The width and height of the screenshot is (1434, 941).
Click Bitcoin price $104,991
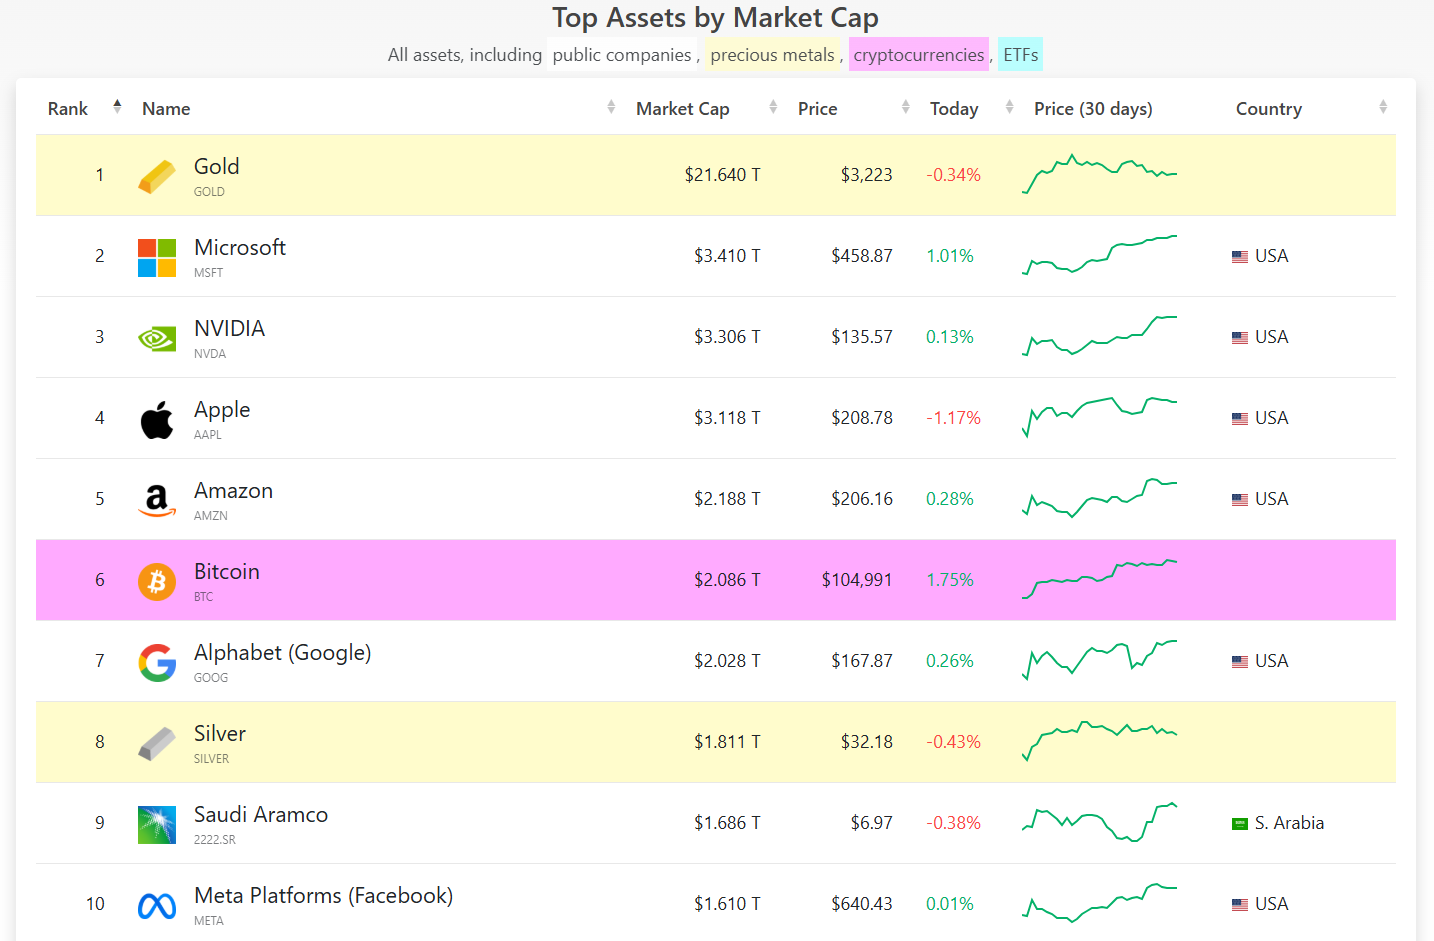click(x=857, y=580)
